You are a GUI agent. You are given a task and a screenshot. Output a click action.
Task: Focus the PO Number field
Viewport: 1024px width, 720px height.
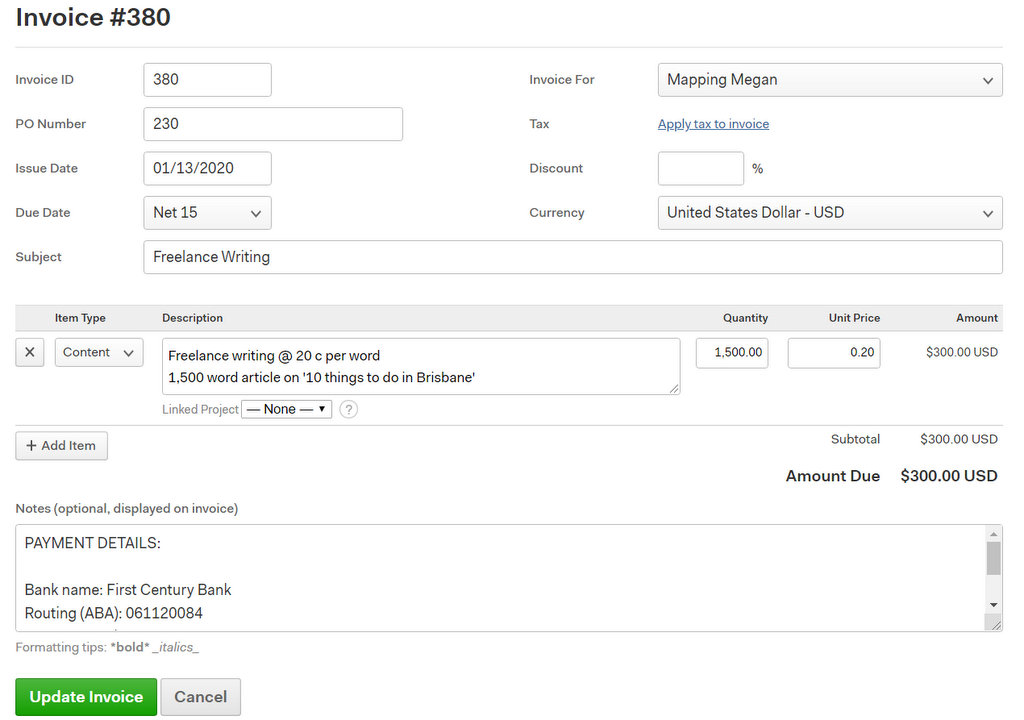[273, 124]
